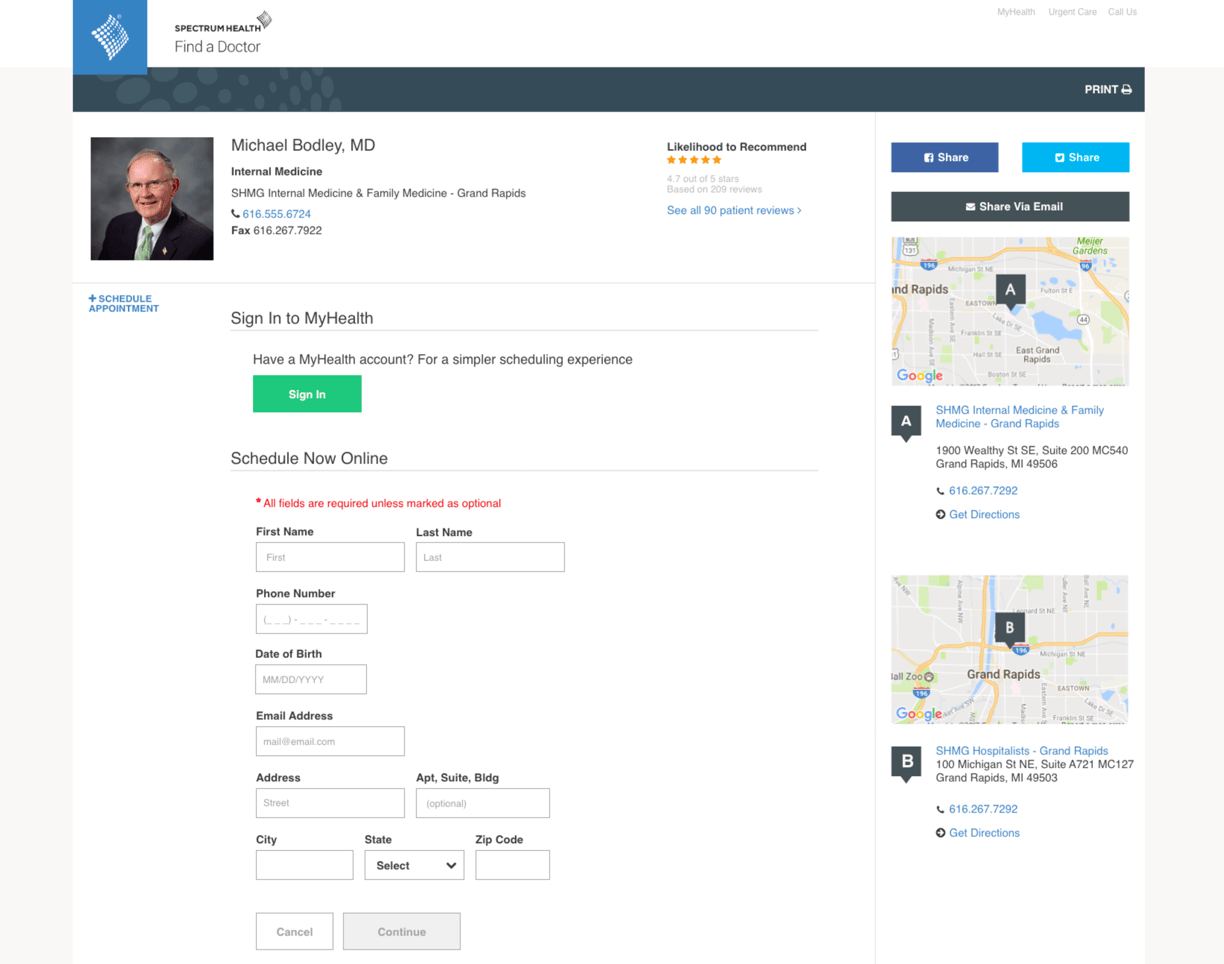Viewport: 1224px width, 964px height.
Task: Share profile on Facebook
Action: click(945, 157)
